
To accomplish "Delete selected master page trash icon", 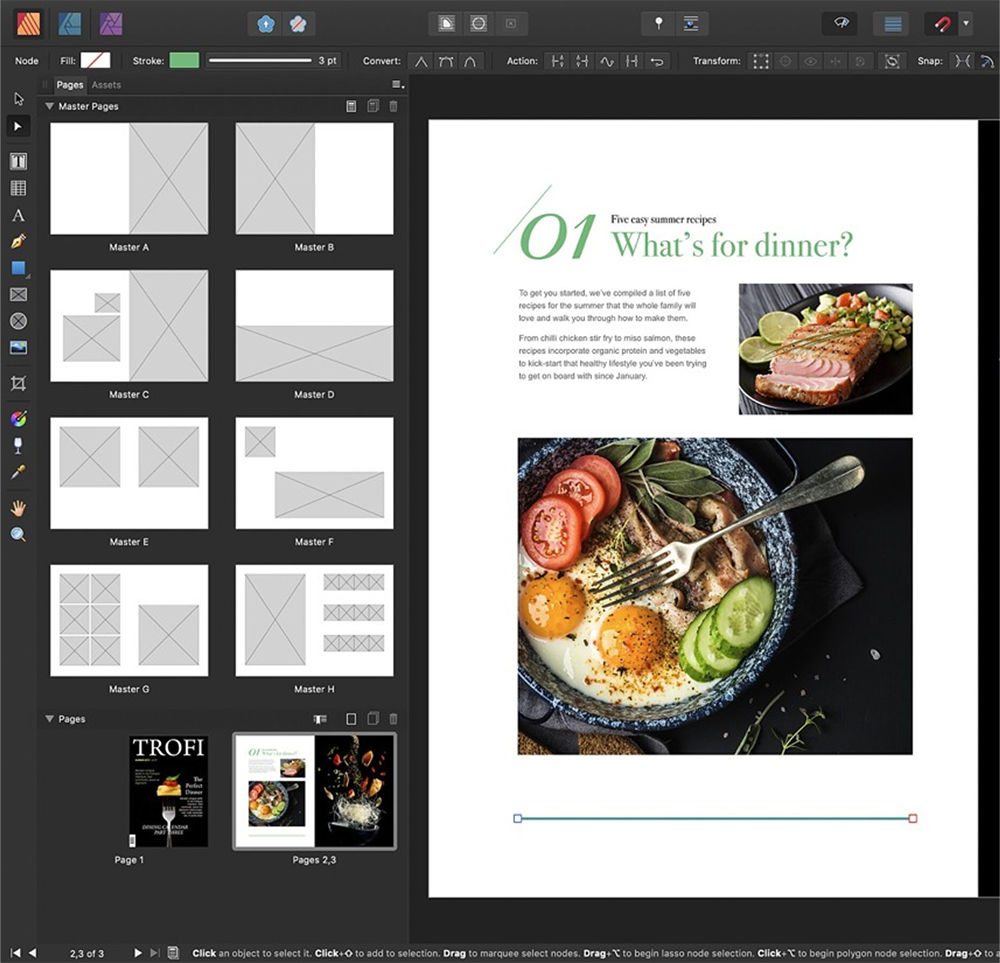I will point(393,107).
